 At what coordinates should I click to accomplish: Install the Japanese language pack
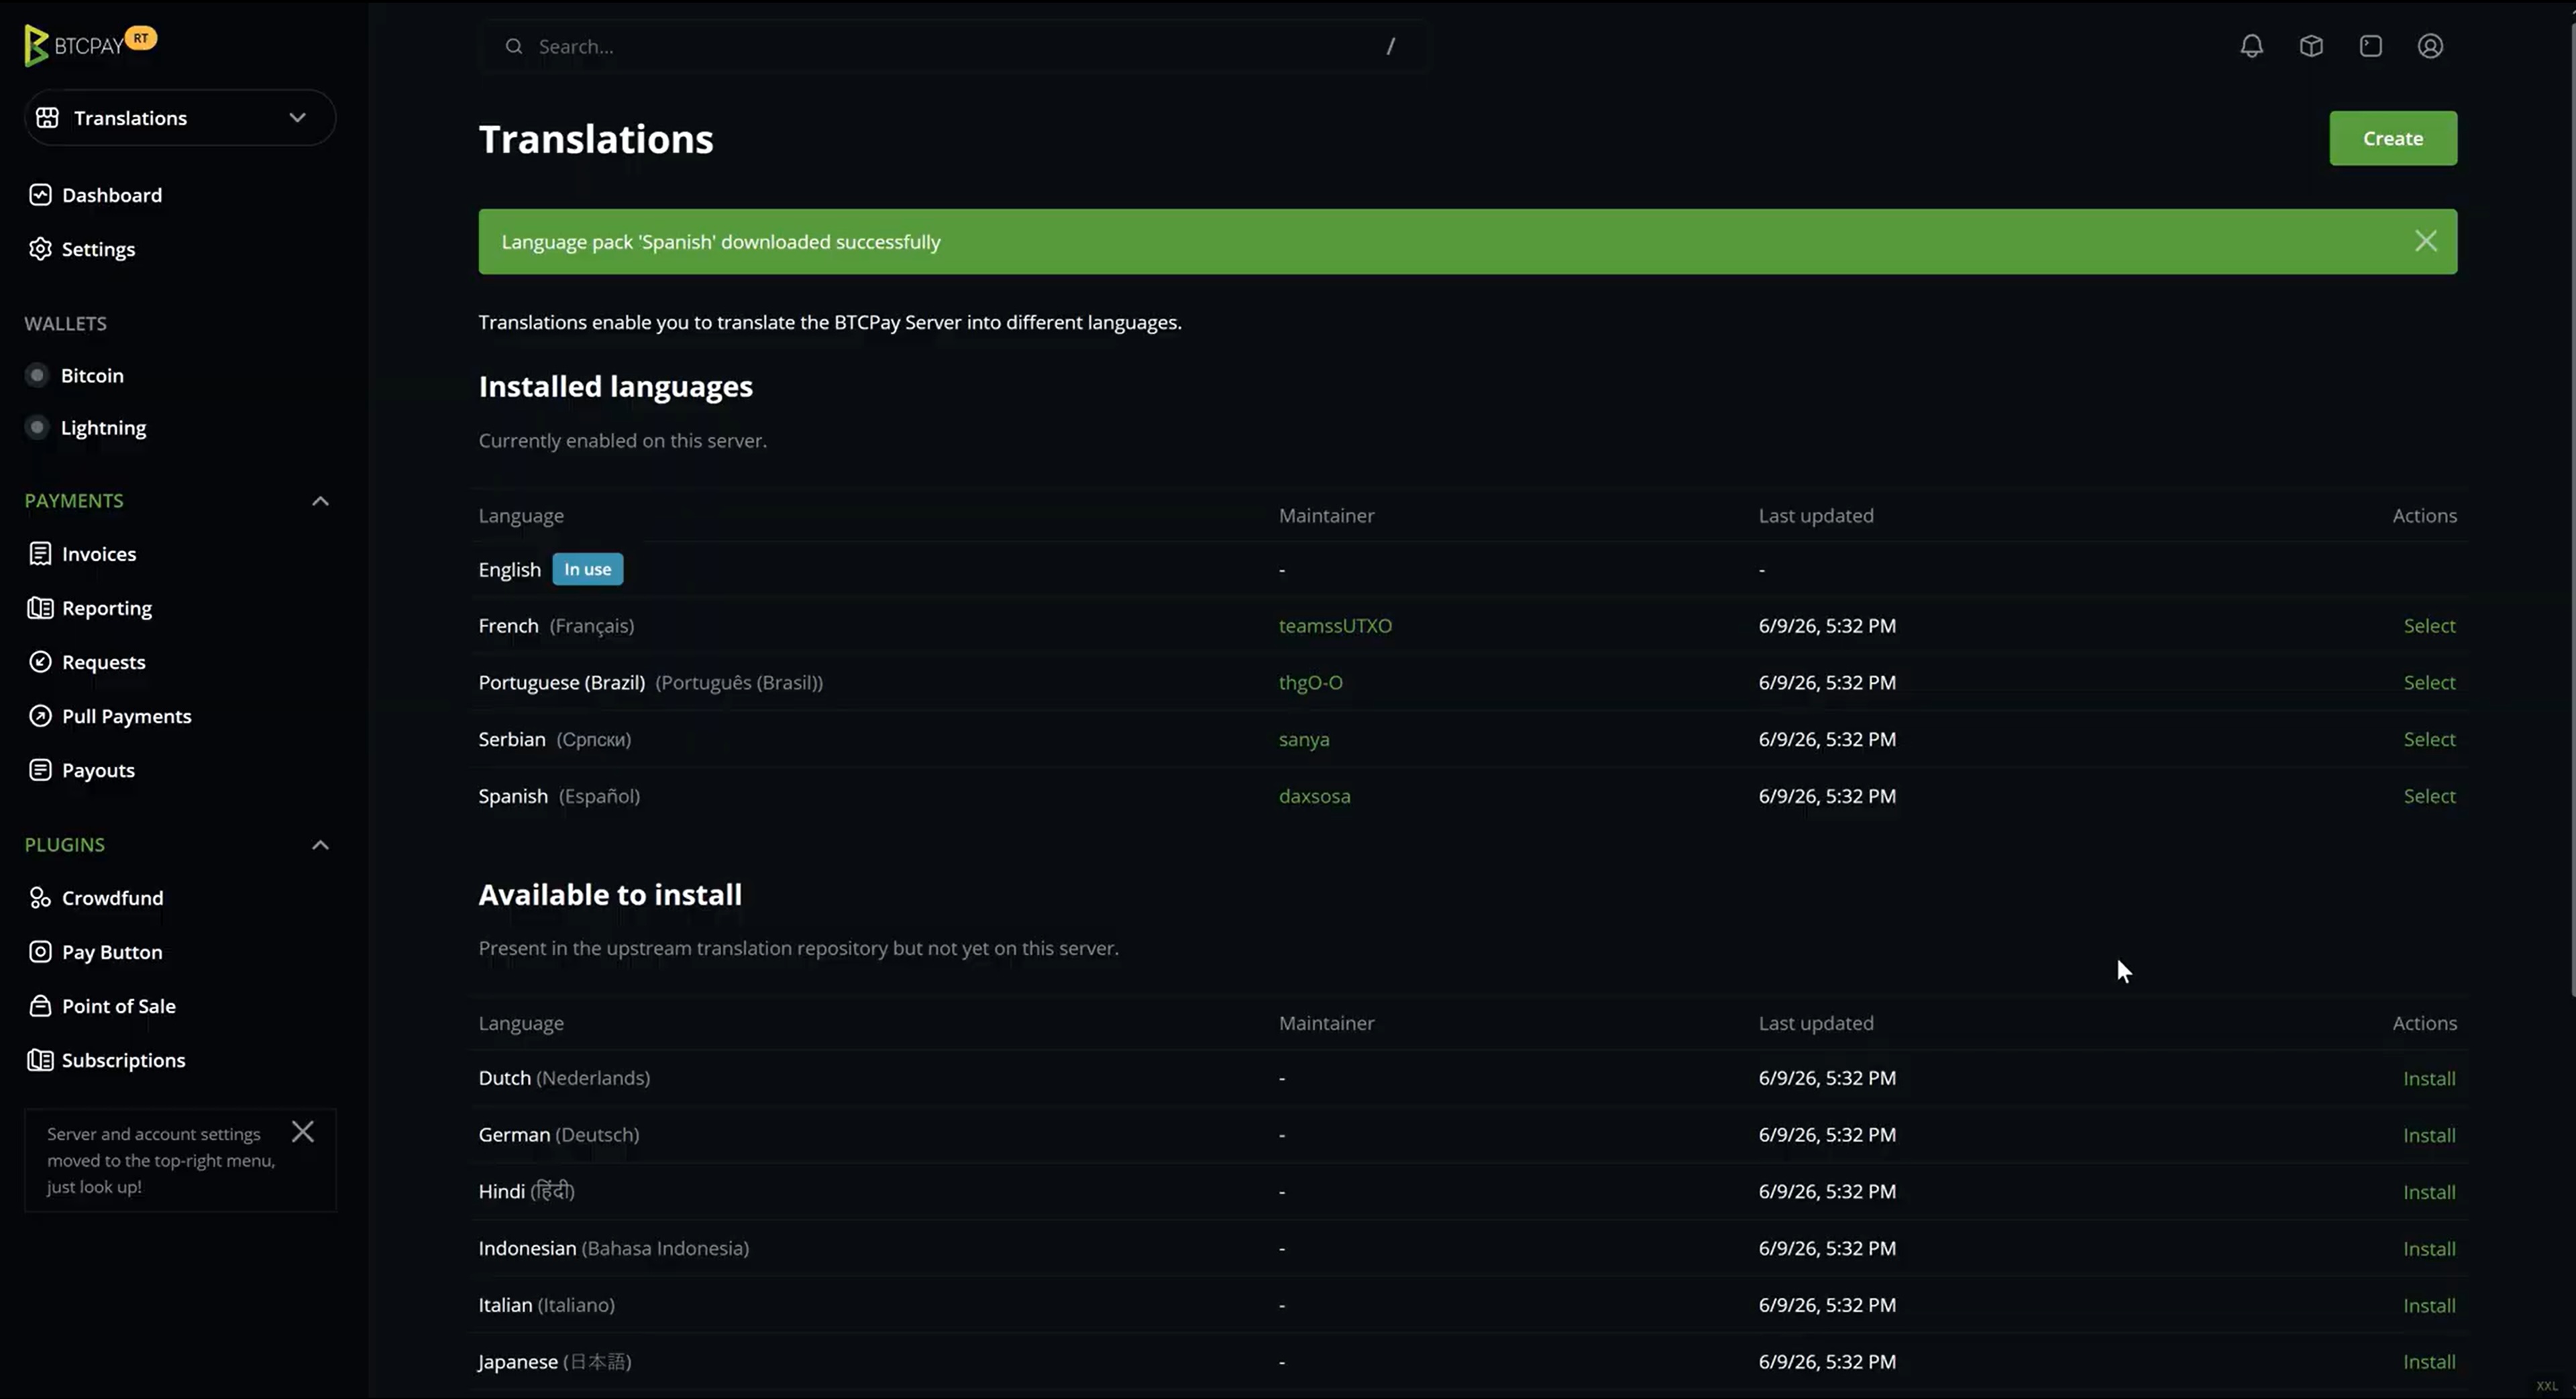2429,1362
